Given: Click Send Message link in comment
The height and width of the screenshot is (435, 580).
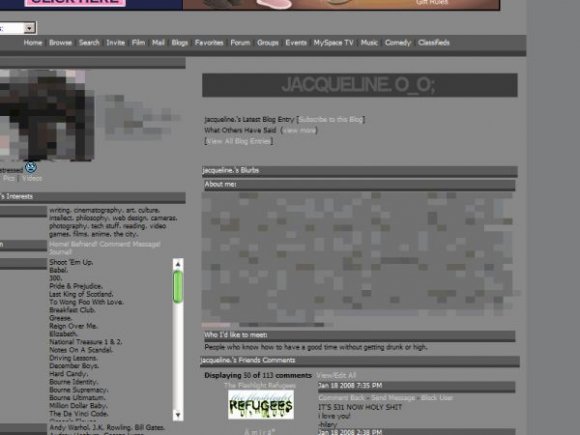Looking at the screenshot, I should point(393,398).
